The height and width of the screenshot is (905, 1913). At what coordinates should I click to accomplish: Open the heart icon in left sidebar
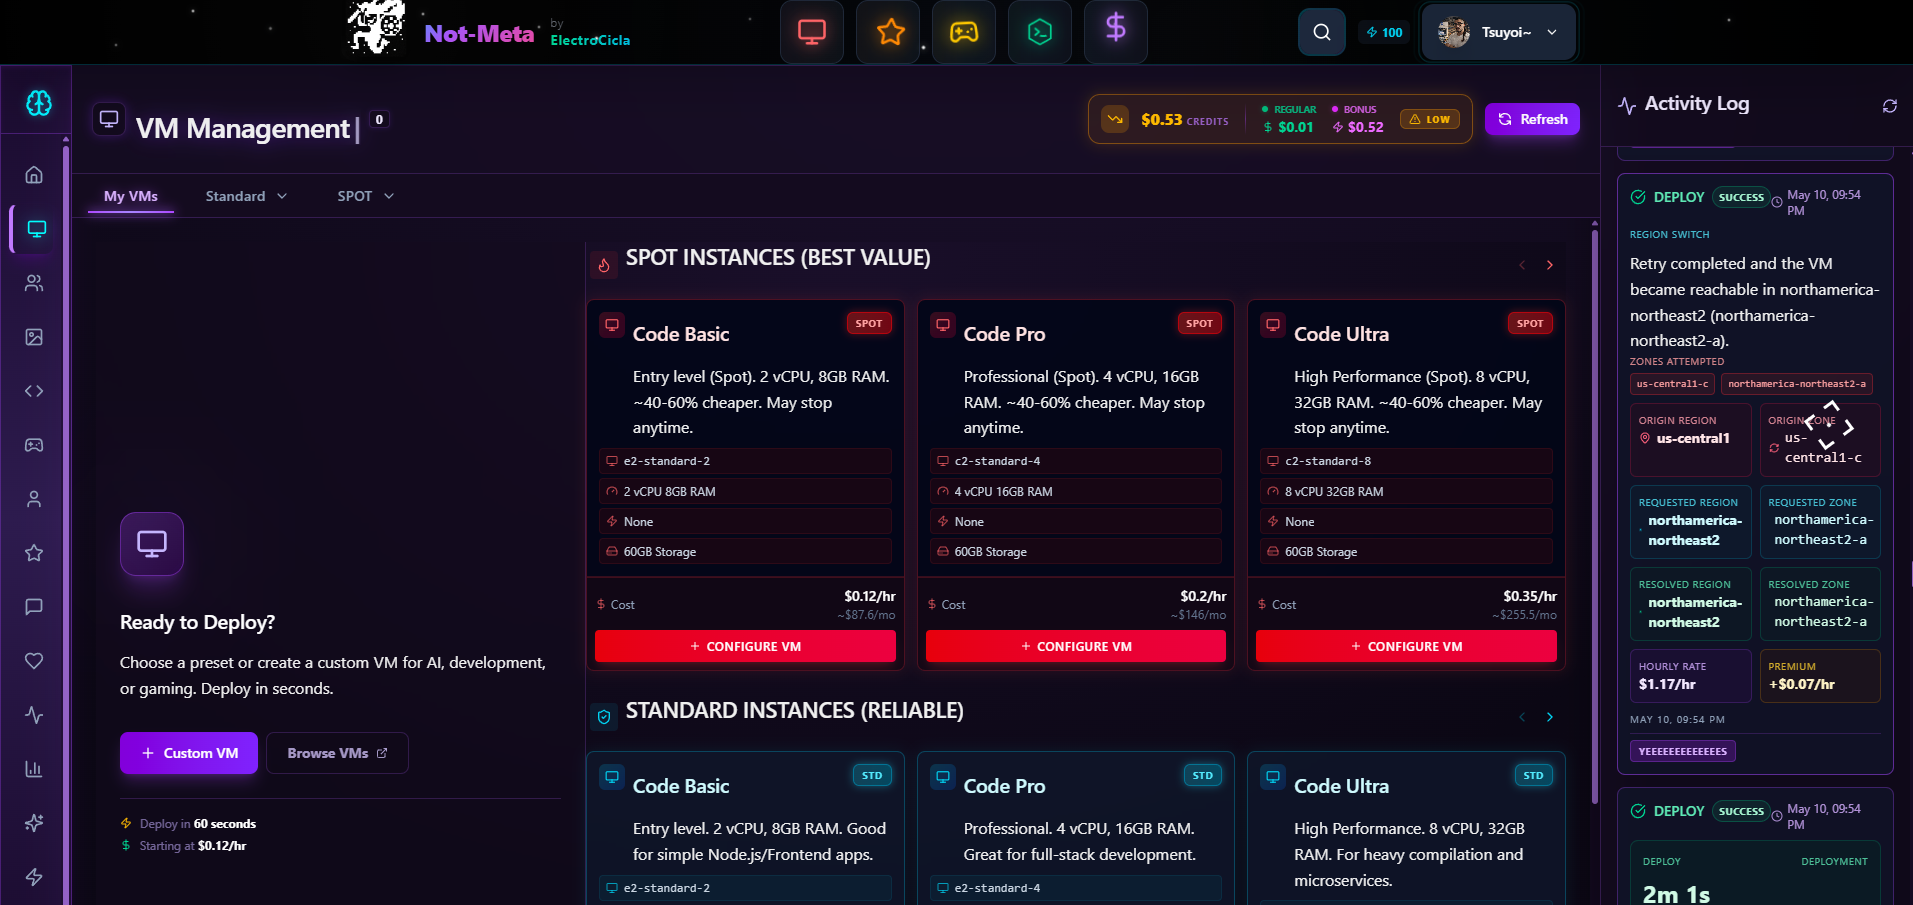tap(34, 661)
